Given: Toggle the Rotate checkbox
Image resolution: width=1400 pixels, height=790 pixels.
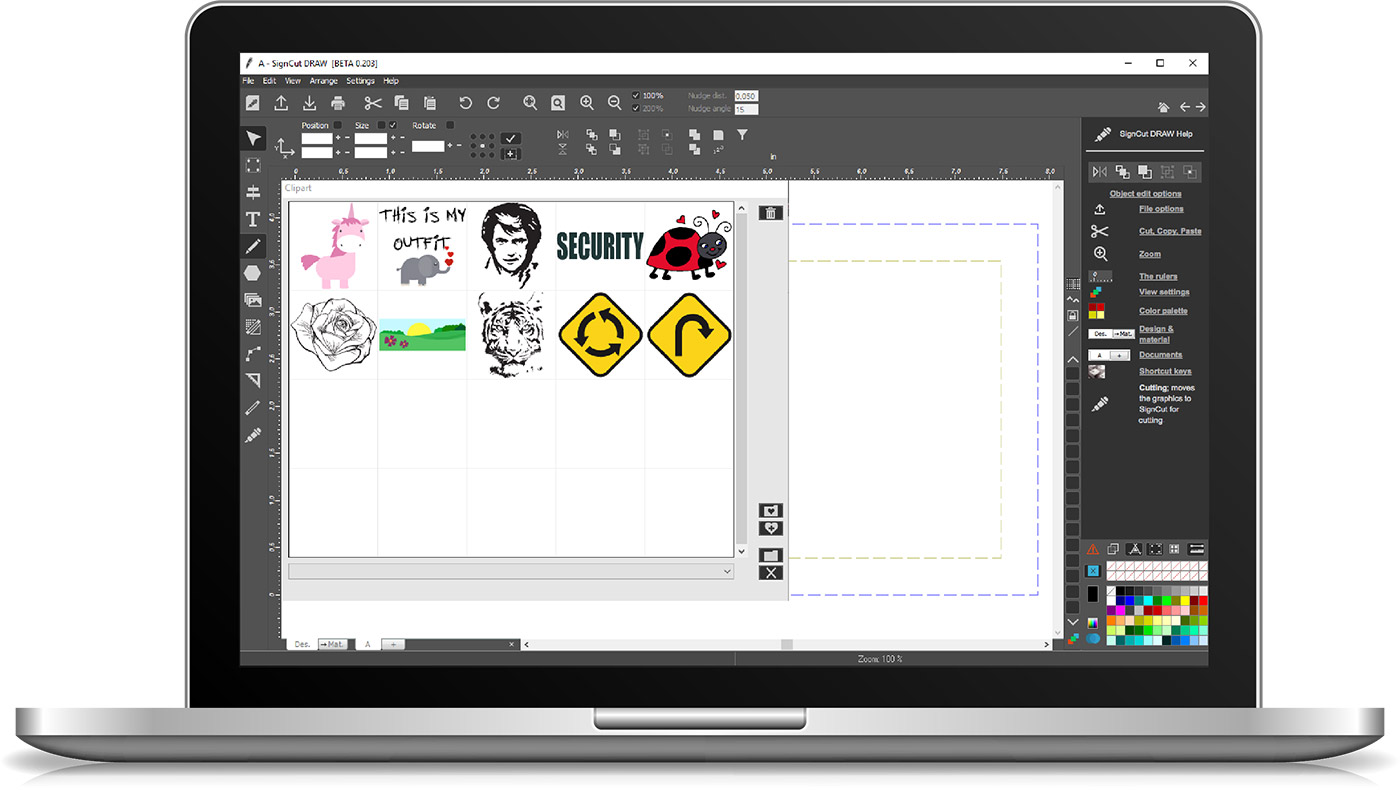Looking at the screenshot, I should coord(450,125).
